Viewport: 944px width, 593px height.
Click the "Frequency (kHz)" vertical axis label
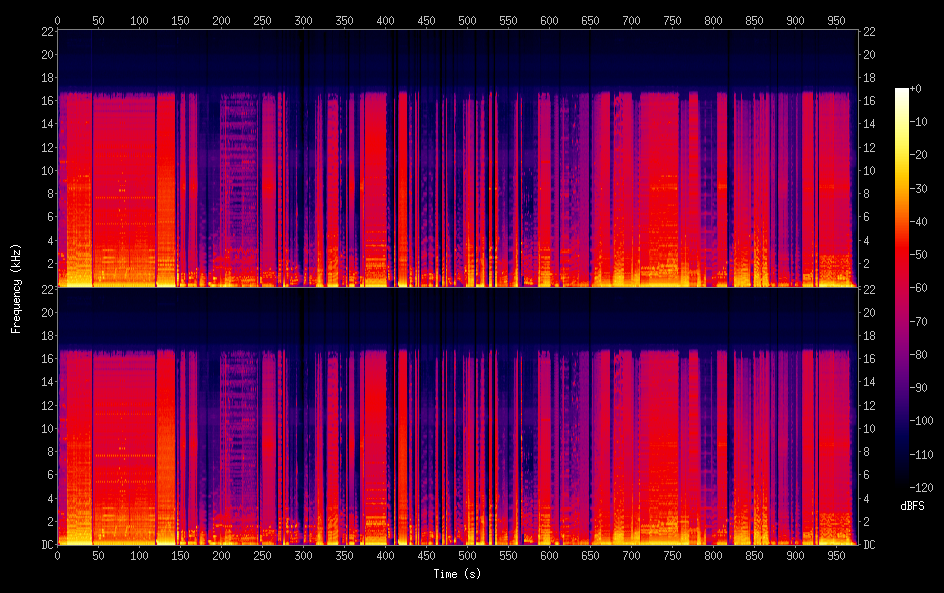[16, 287]
